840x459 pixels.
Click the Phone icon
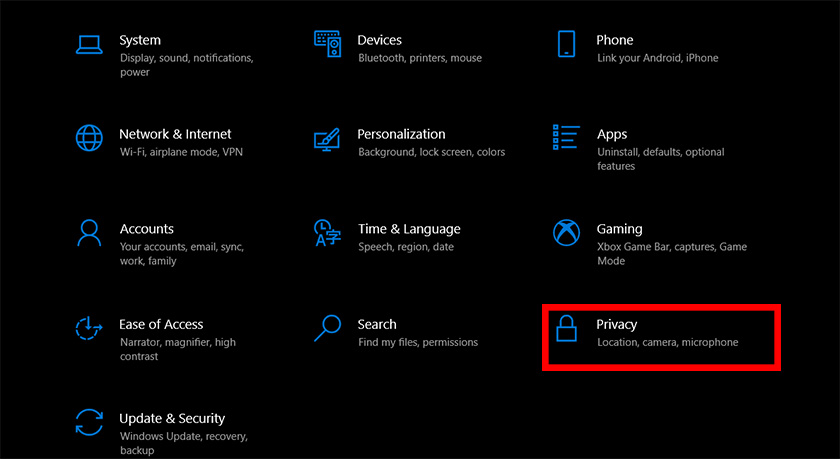pyautogui.click(x=566, y=44)
